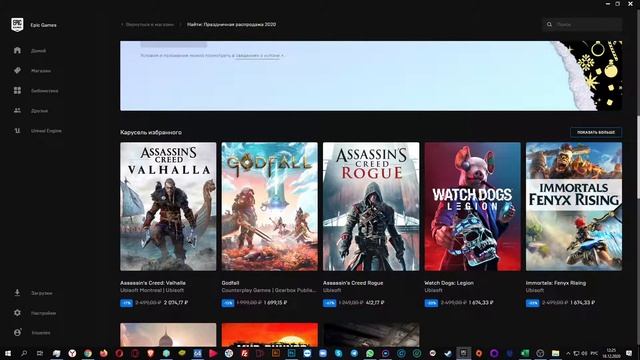The image size is (640, 360).
Task: Open Watch Dogs Legion cover
Action: [x=473, y=207]
